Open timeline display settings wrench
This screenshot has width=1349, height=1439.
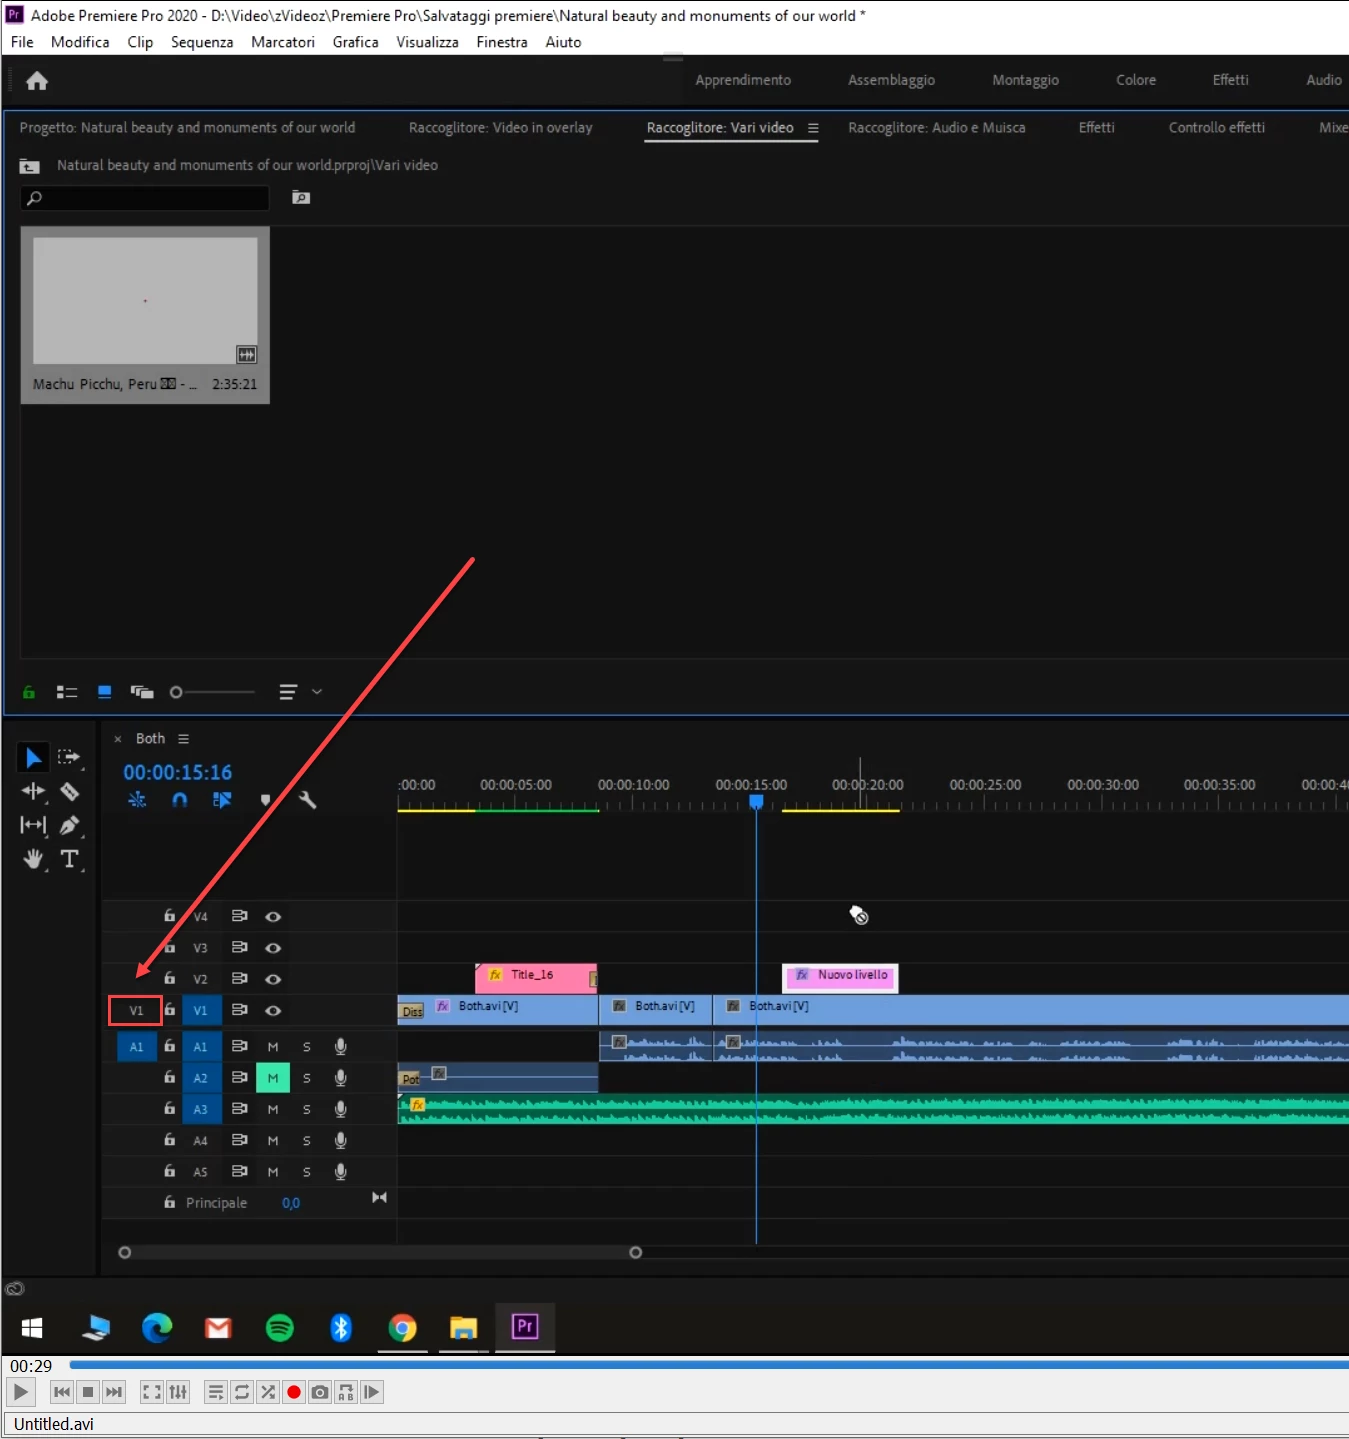(307, 800)
